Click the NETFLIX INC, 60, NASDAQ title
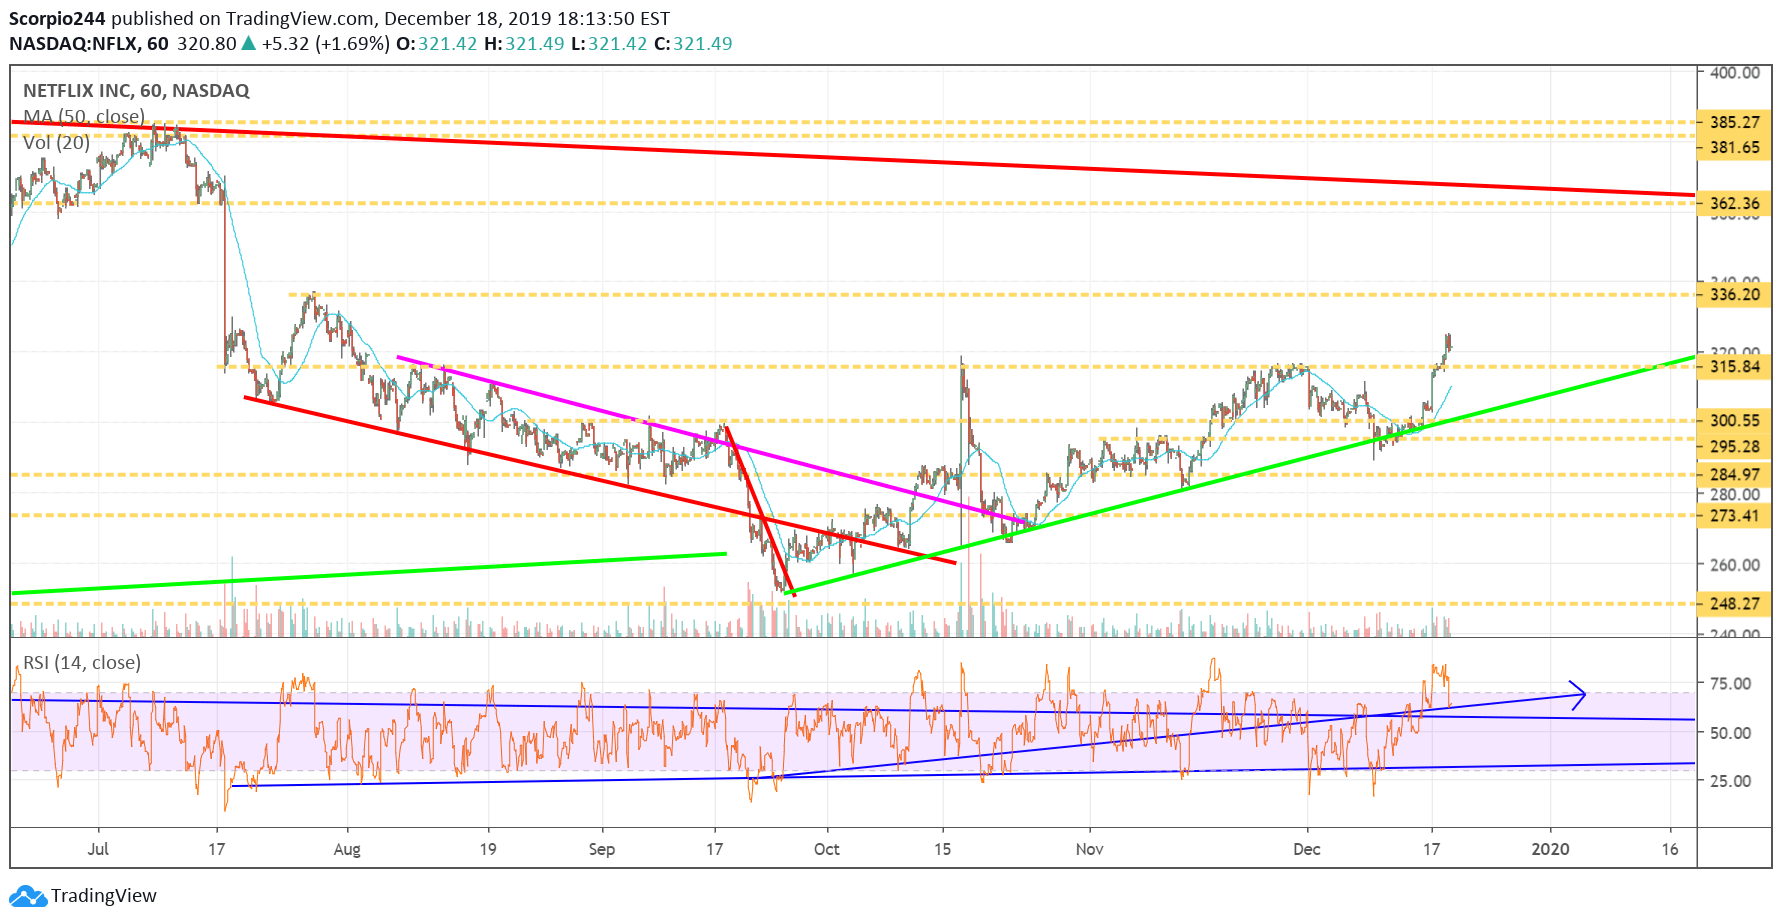The height and width of the screenshot is (923, 1782). tap(136, 91)
